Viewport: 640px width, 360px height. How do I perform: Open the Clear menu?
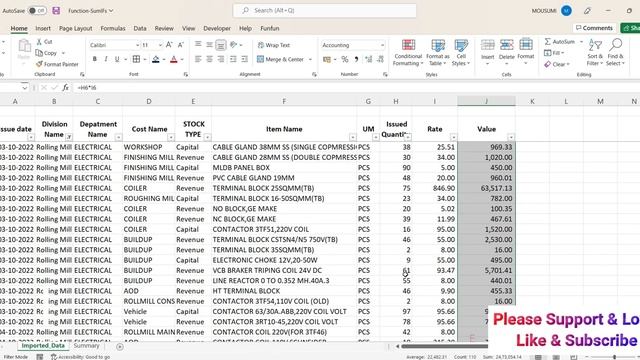coord(557,64)
